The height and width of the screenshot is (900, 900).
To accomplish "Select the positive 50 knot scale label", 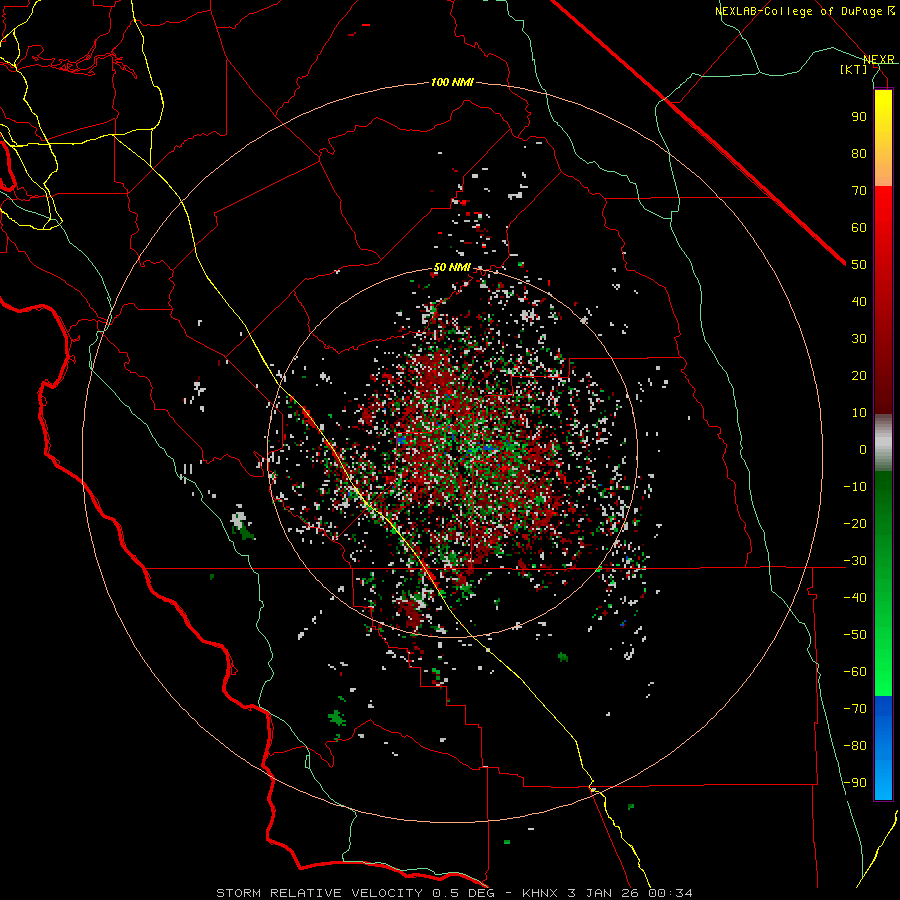I will coord(859,265).
